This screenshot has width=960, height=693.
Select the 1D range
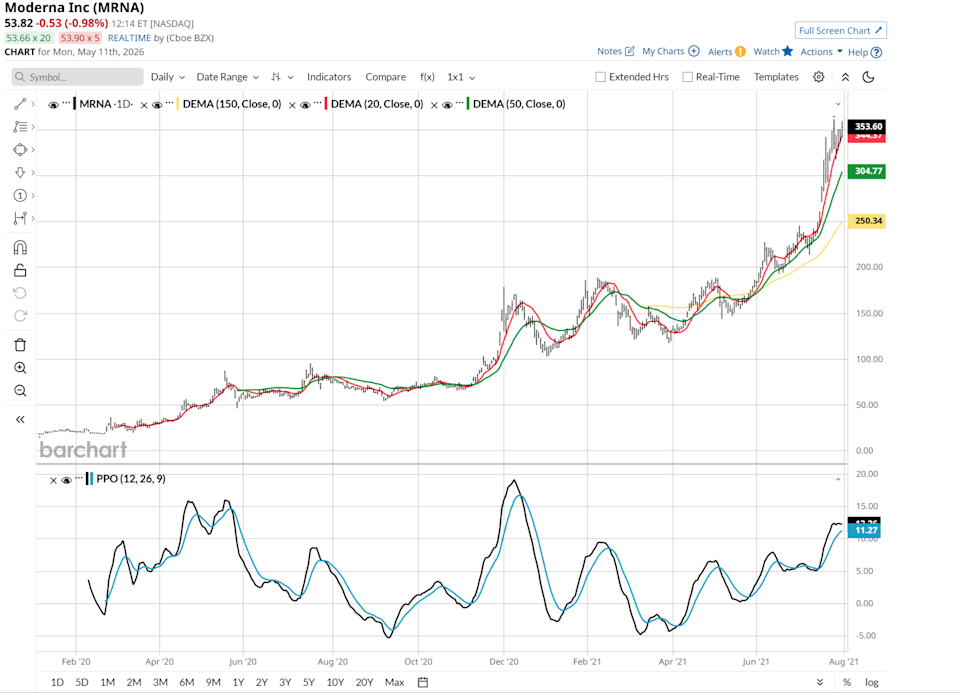point(57,682)
